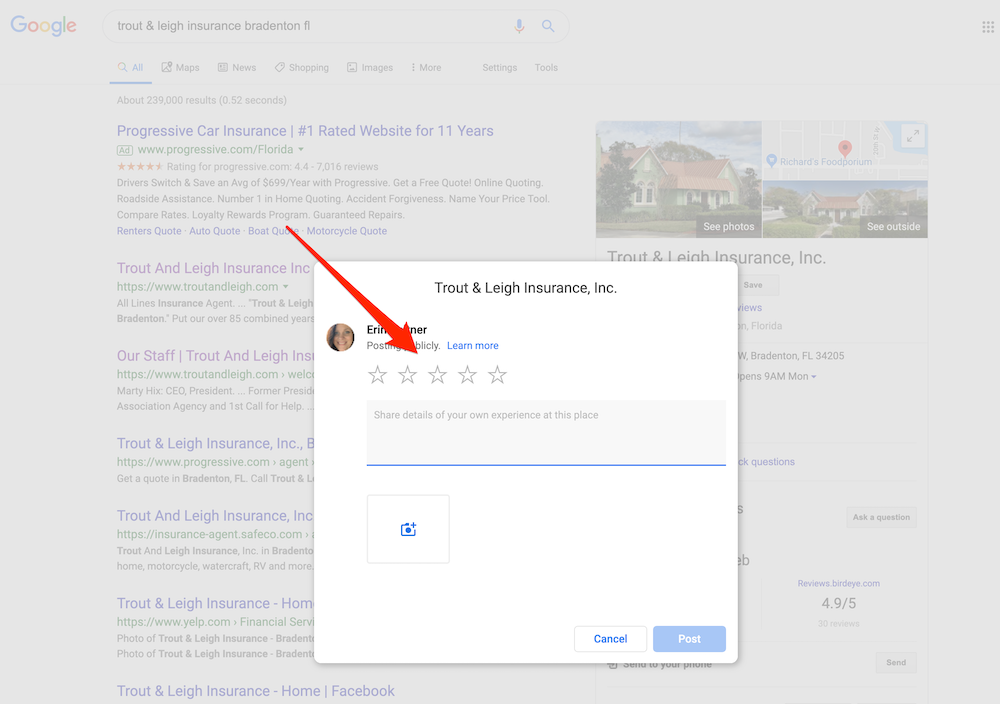The width and height of the screenshot is (1000, 704).
Task: Open the All results tab
Action: point(131,68)
